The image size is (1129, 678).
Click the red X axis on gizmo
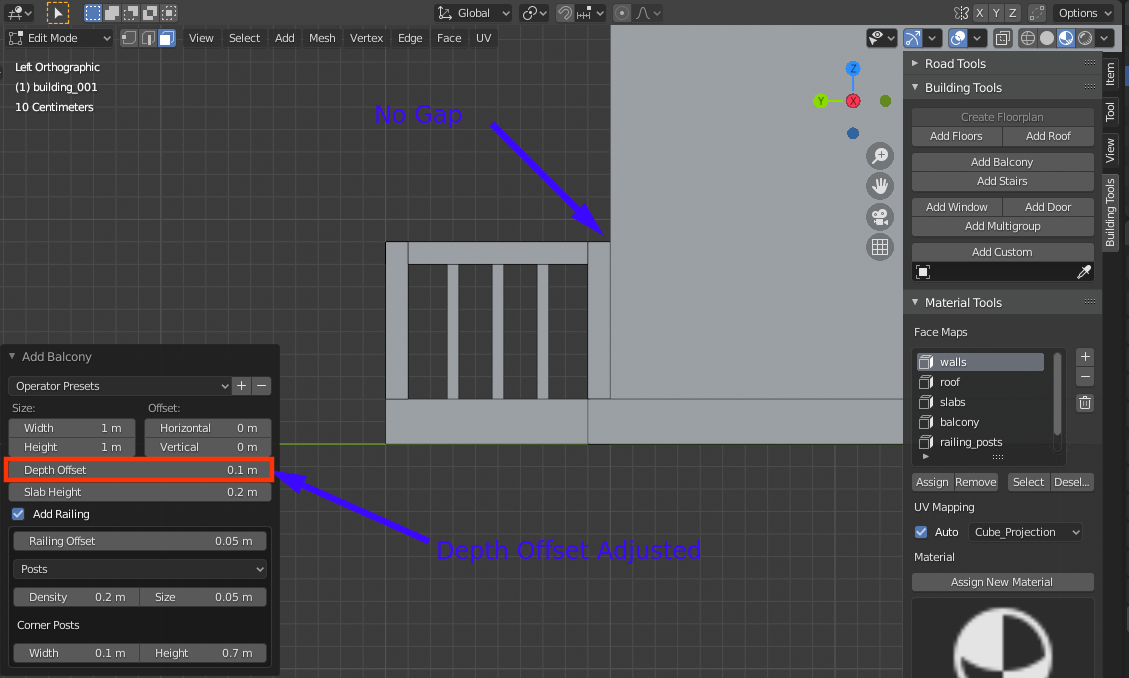coord(853,101)
